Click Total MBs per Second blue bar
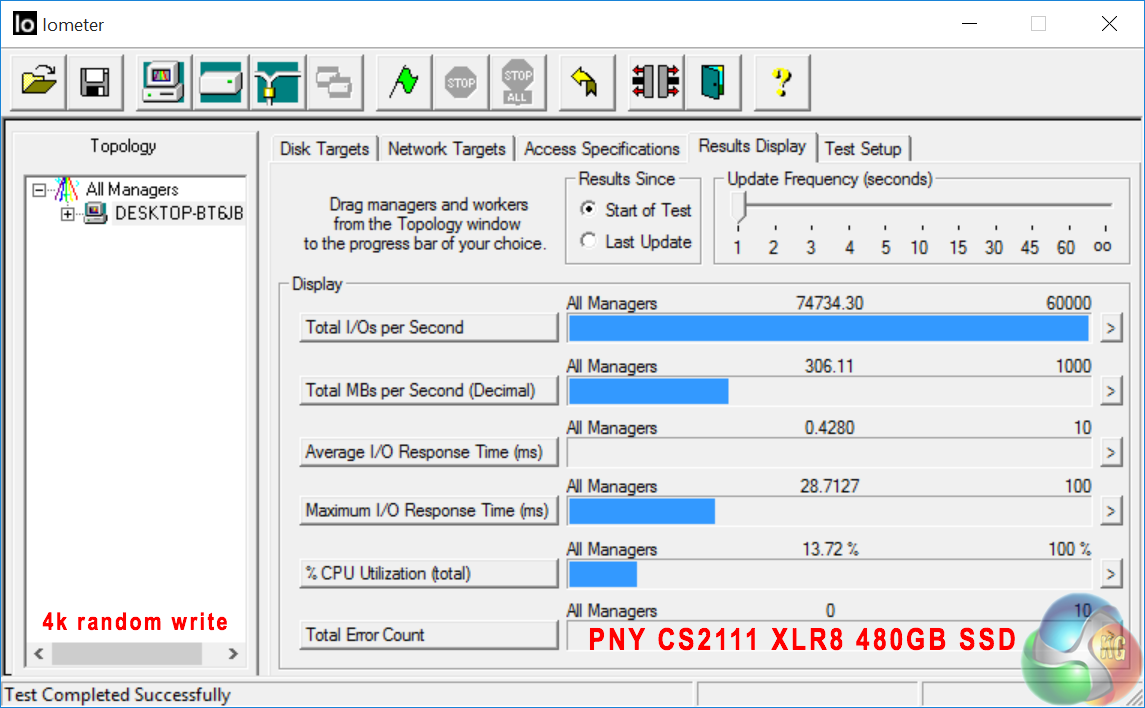 (648, 392)
